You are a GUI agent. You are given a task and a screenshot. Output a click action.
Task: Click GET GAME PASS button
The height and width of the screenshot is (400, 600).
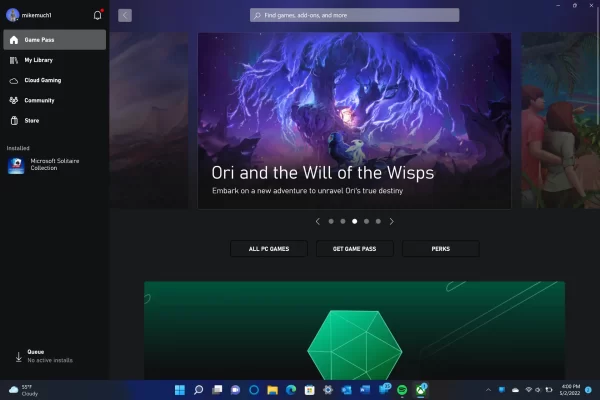coord(354,249)
